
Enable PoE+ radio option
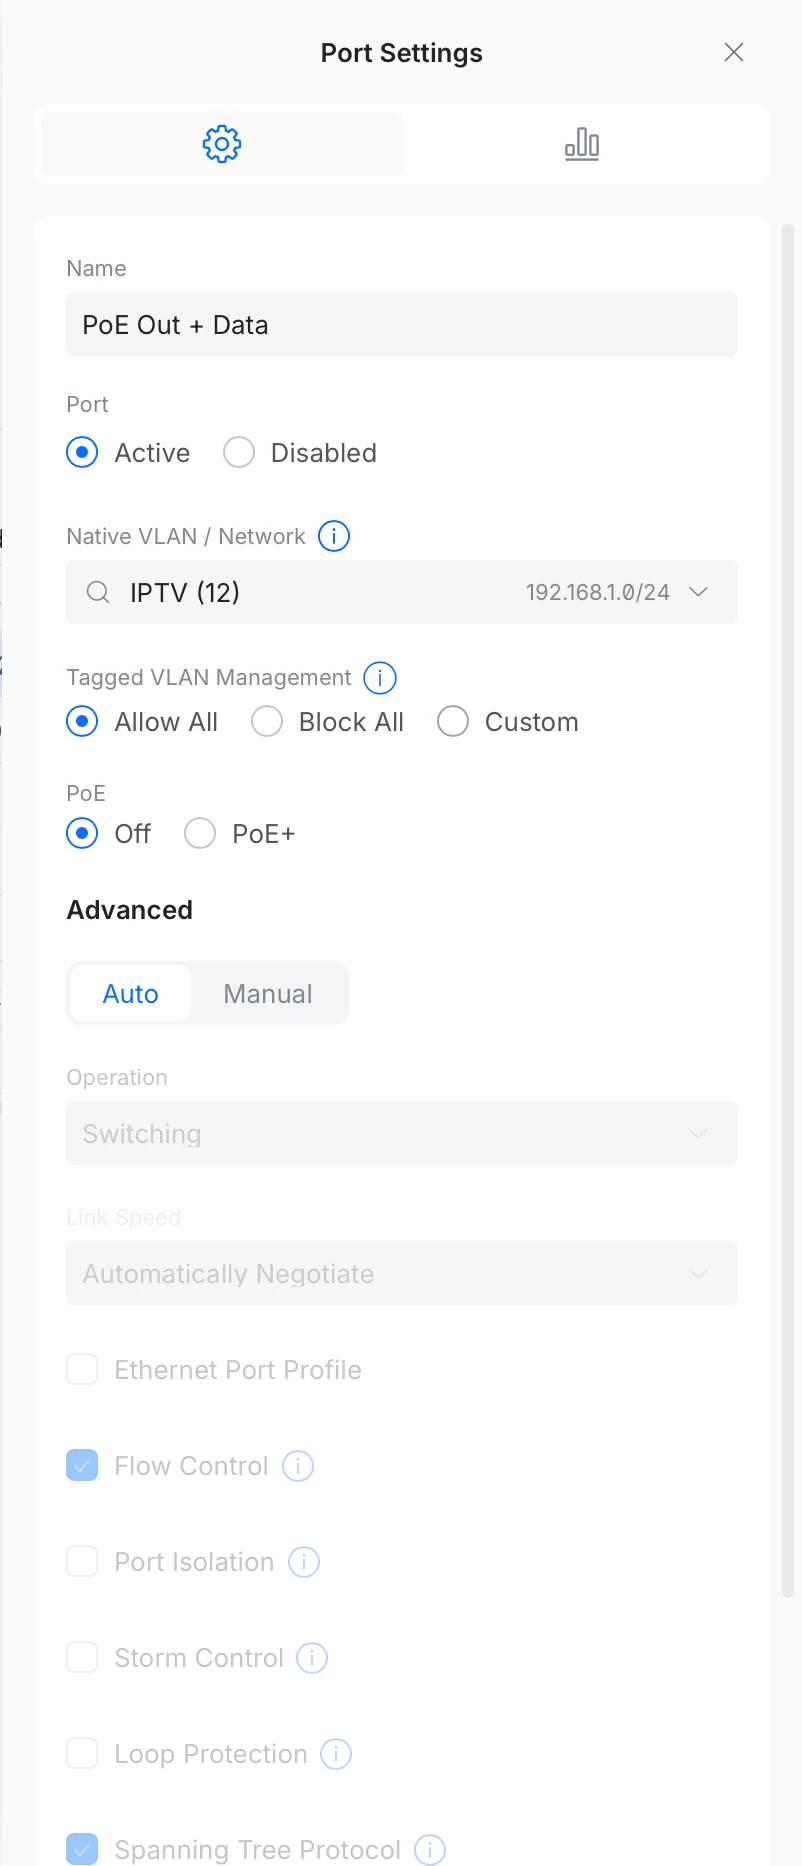(200, 833)
